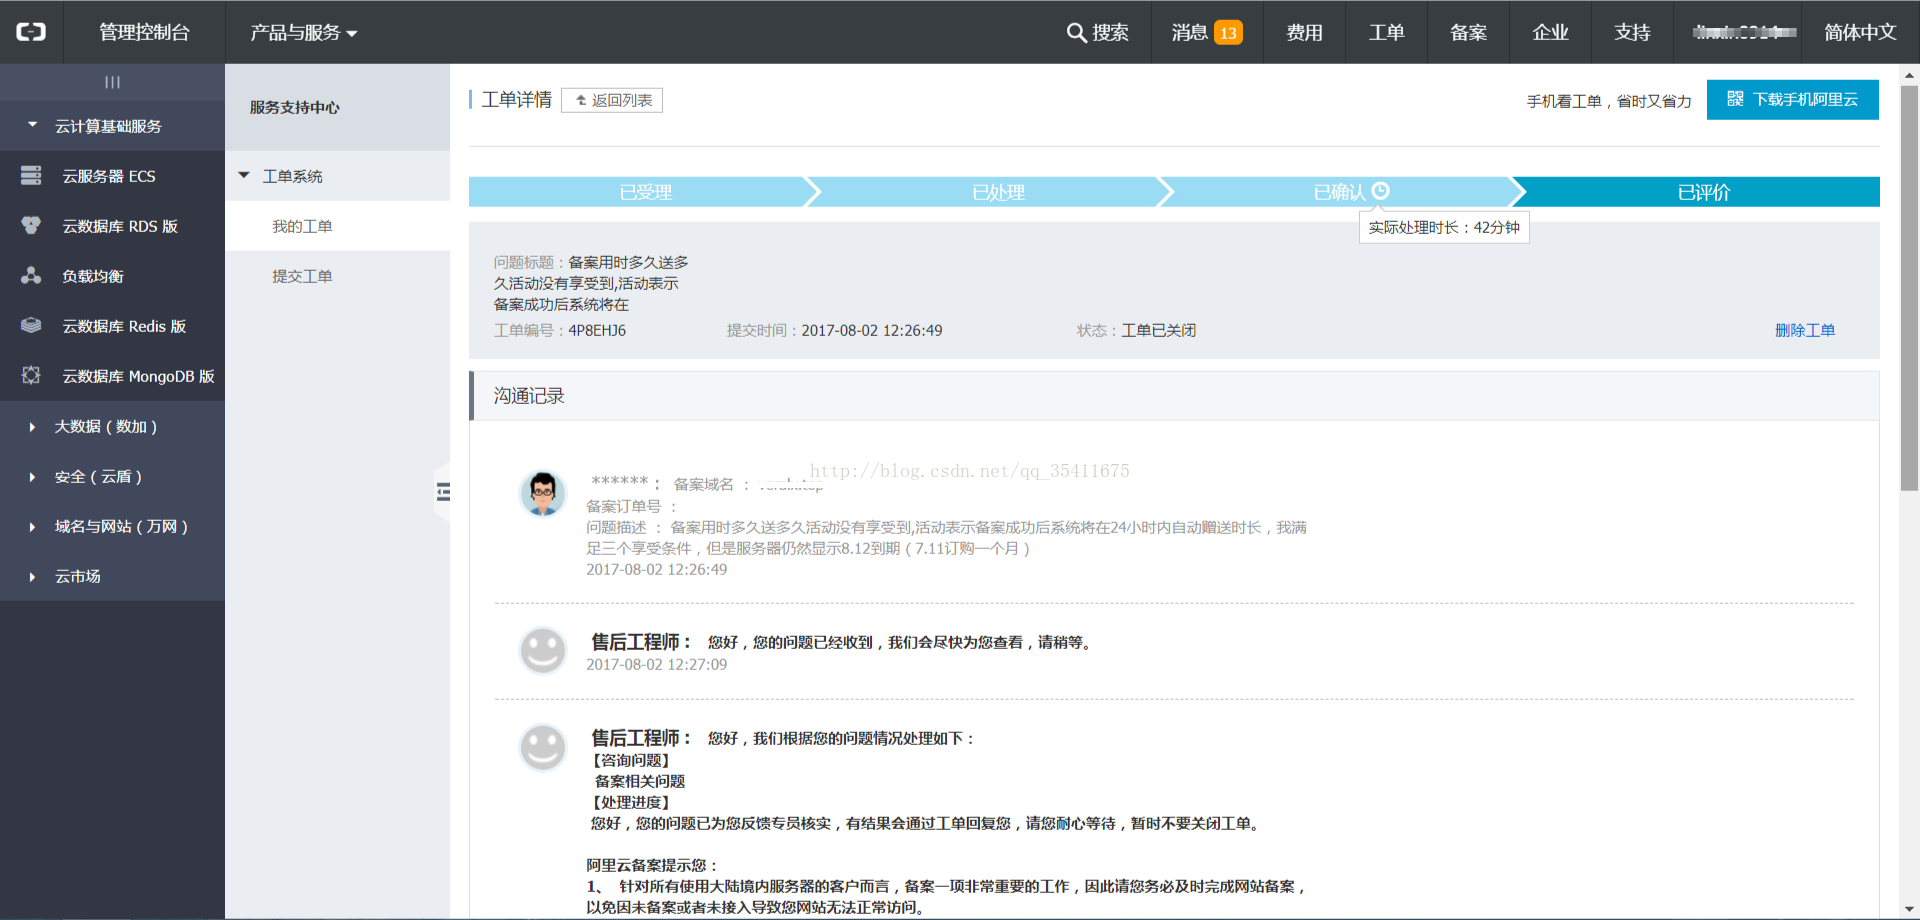Click the 返回列表 button
This screenshot has height=920, width=1920.
tap(612, 100)
